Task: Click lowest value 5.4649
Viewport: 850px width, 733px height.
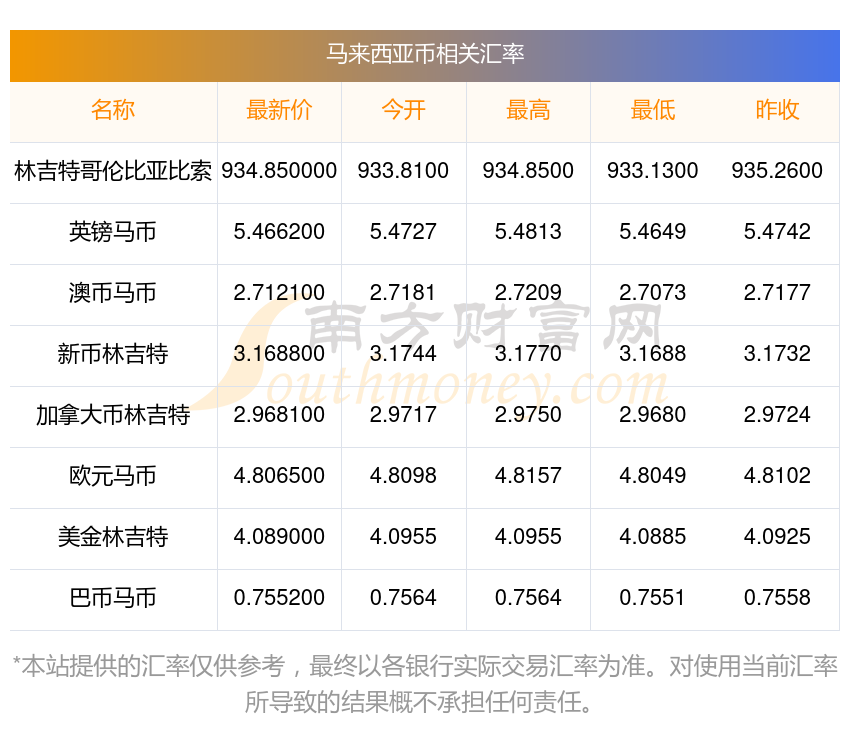Action: (x=653, y=232)
